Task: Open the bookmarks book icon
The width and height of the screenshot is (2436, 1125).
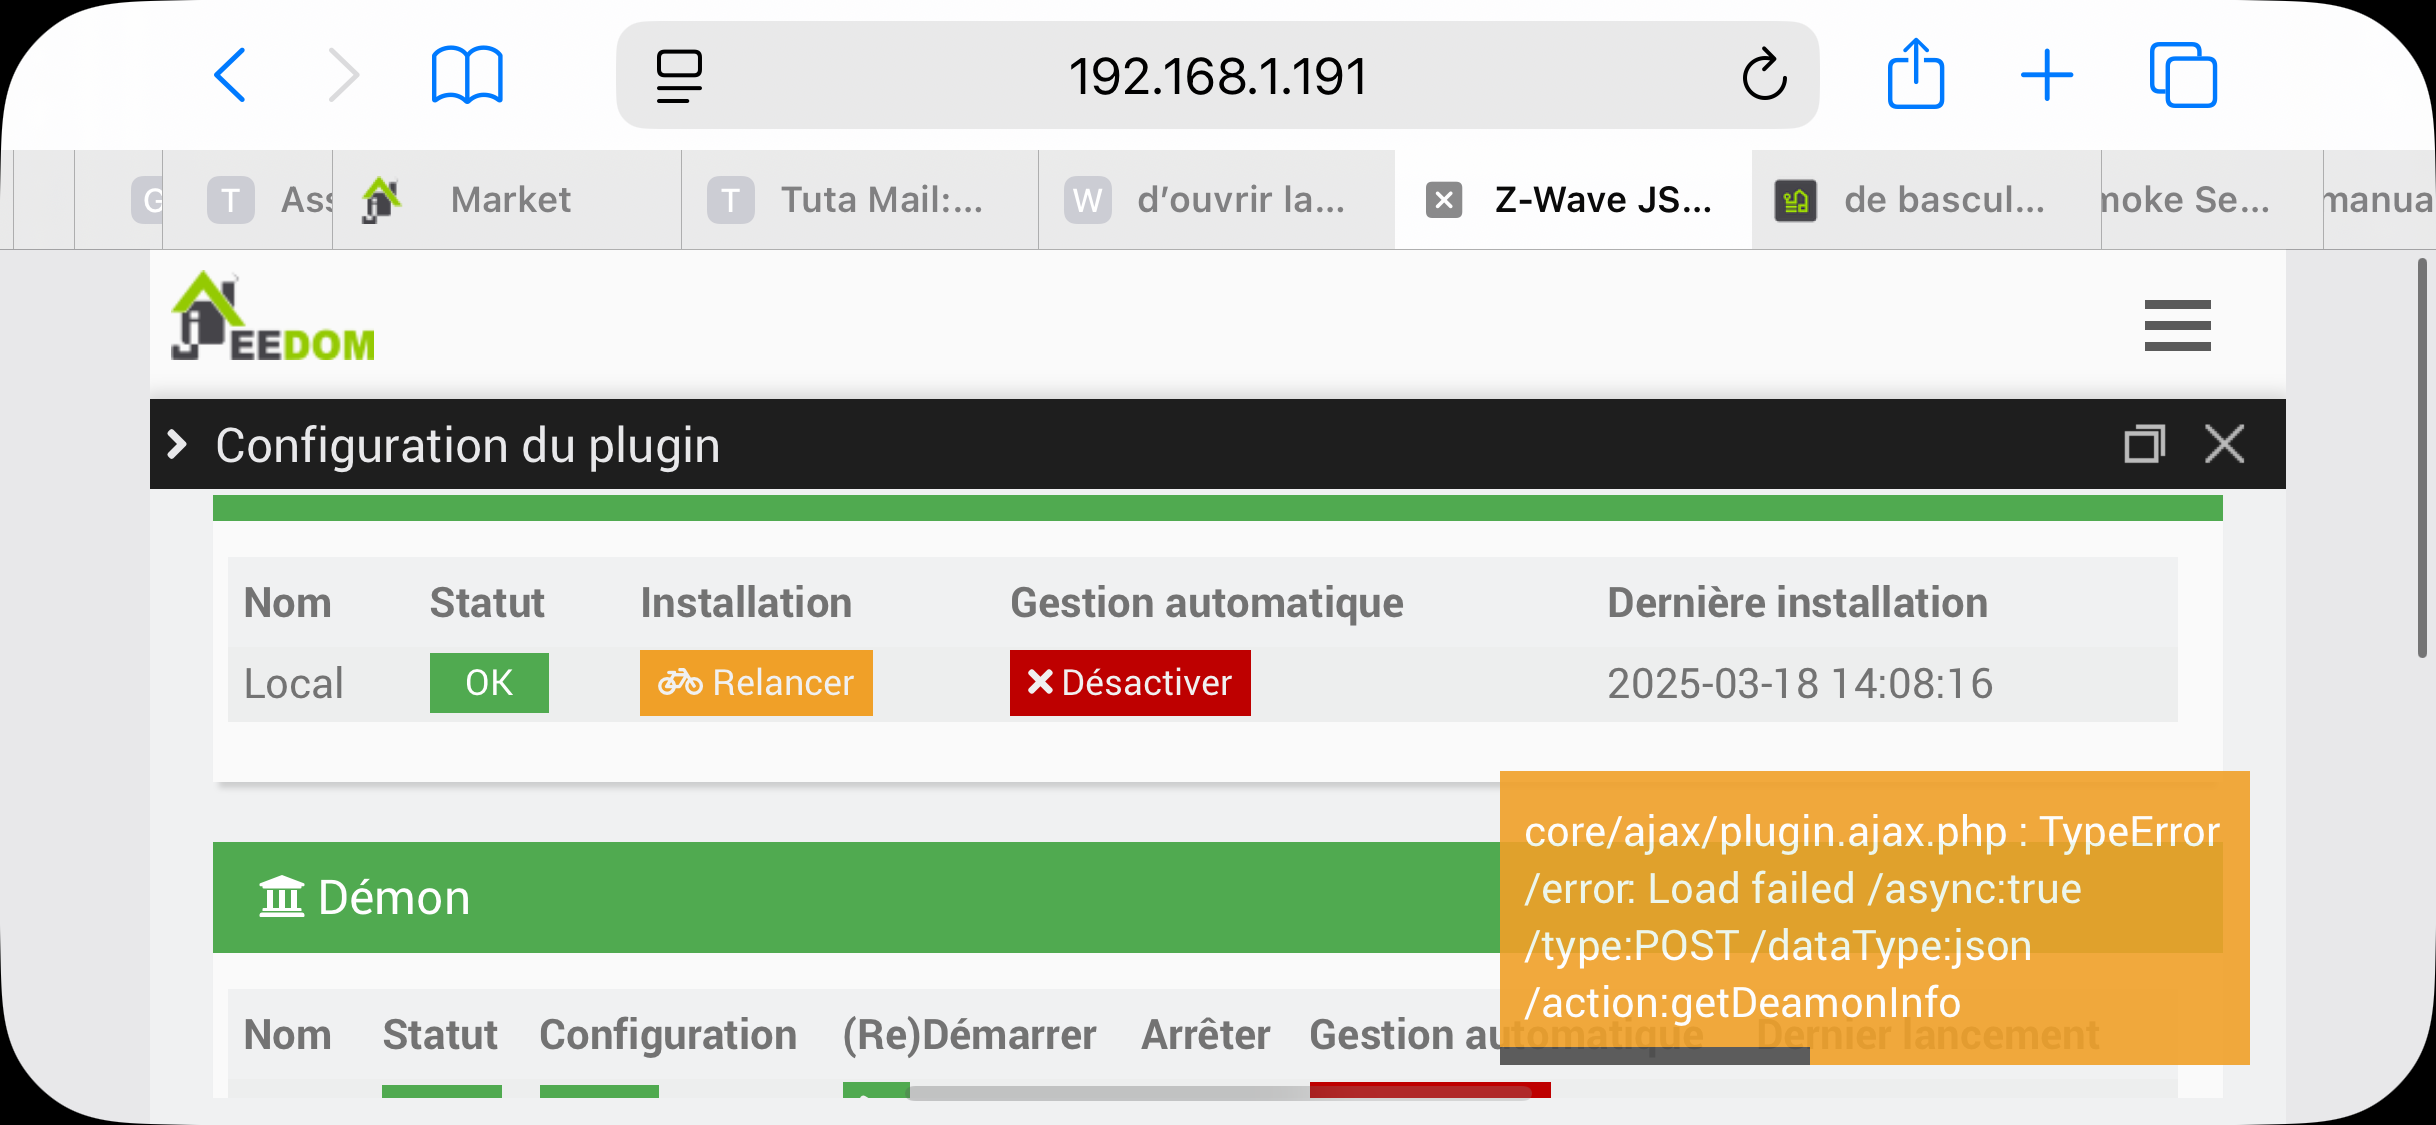Action: pyautogui.click(x=466, y=75)
